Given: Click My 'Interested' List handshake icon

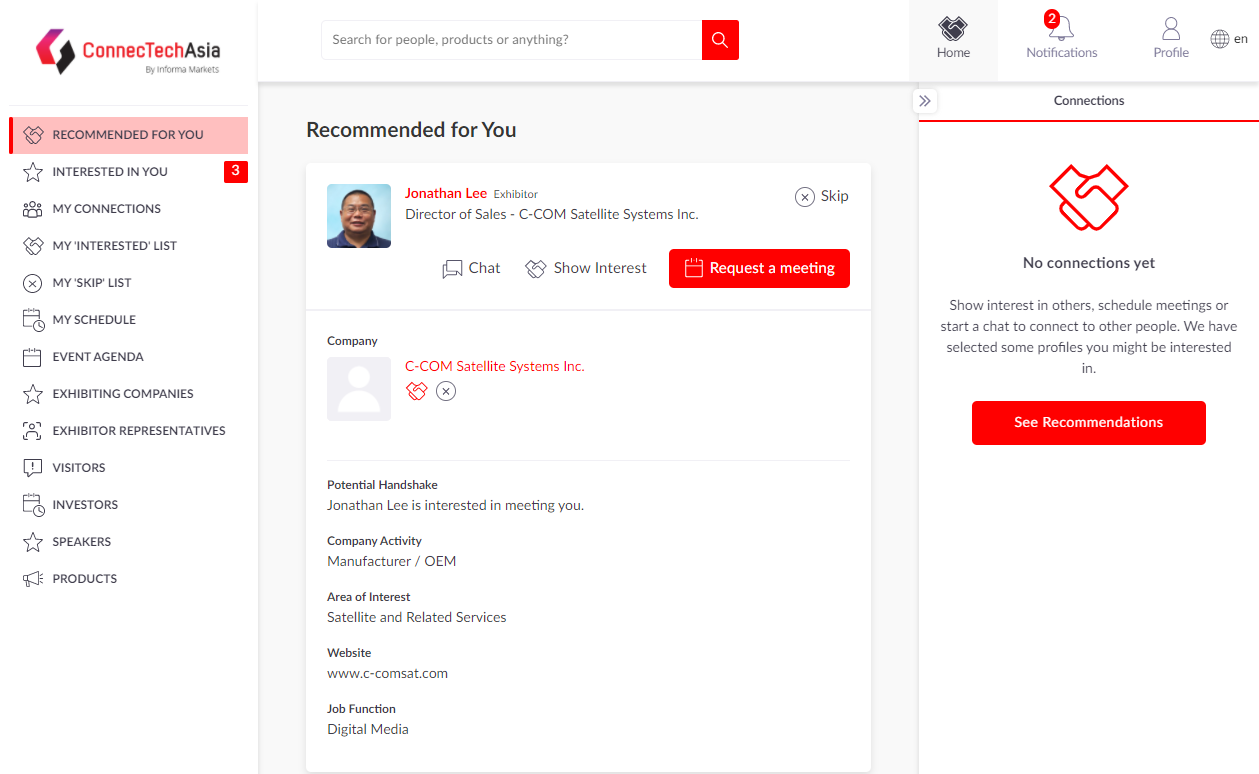Looking at the screenshot, I should pyautogui.click(x=33, y=246).
